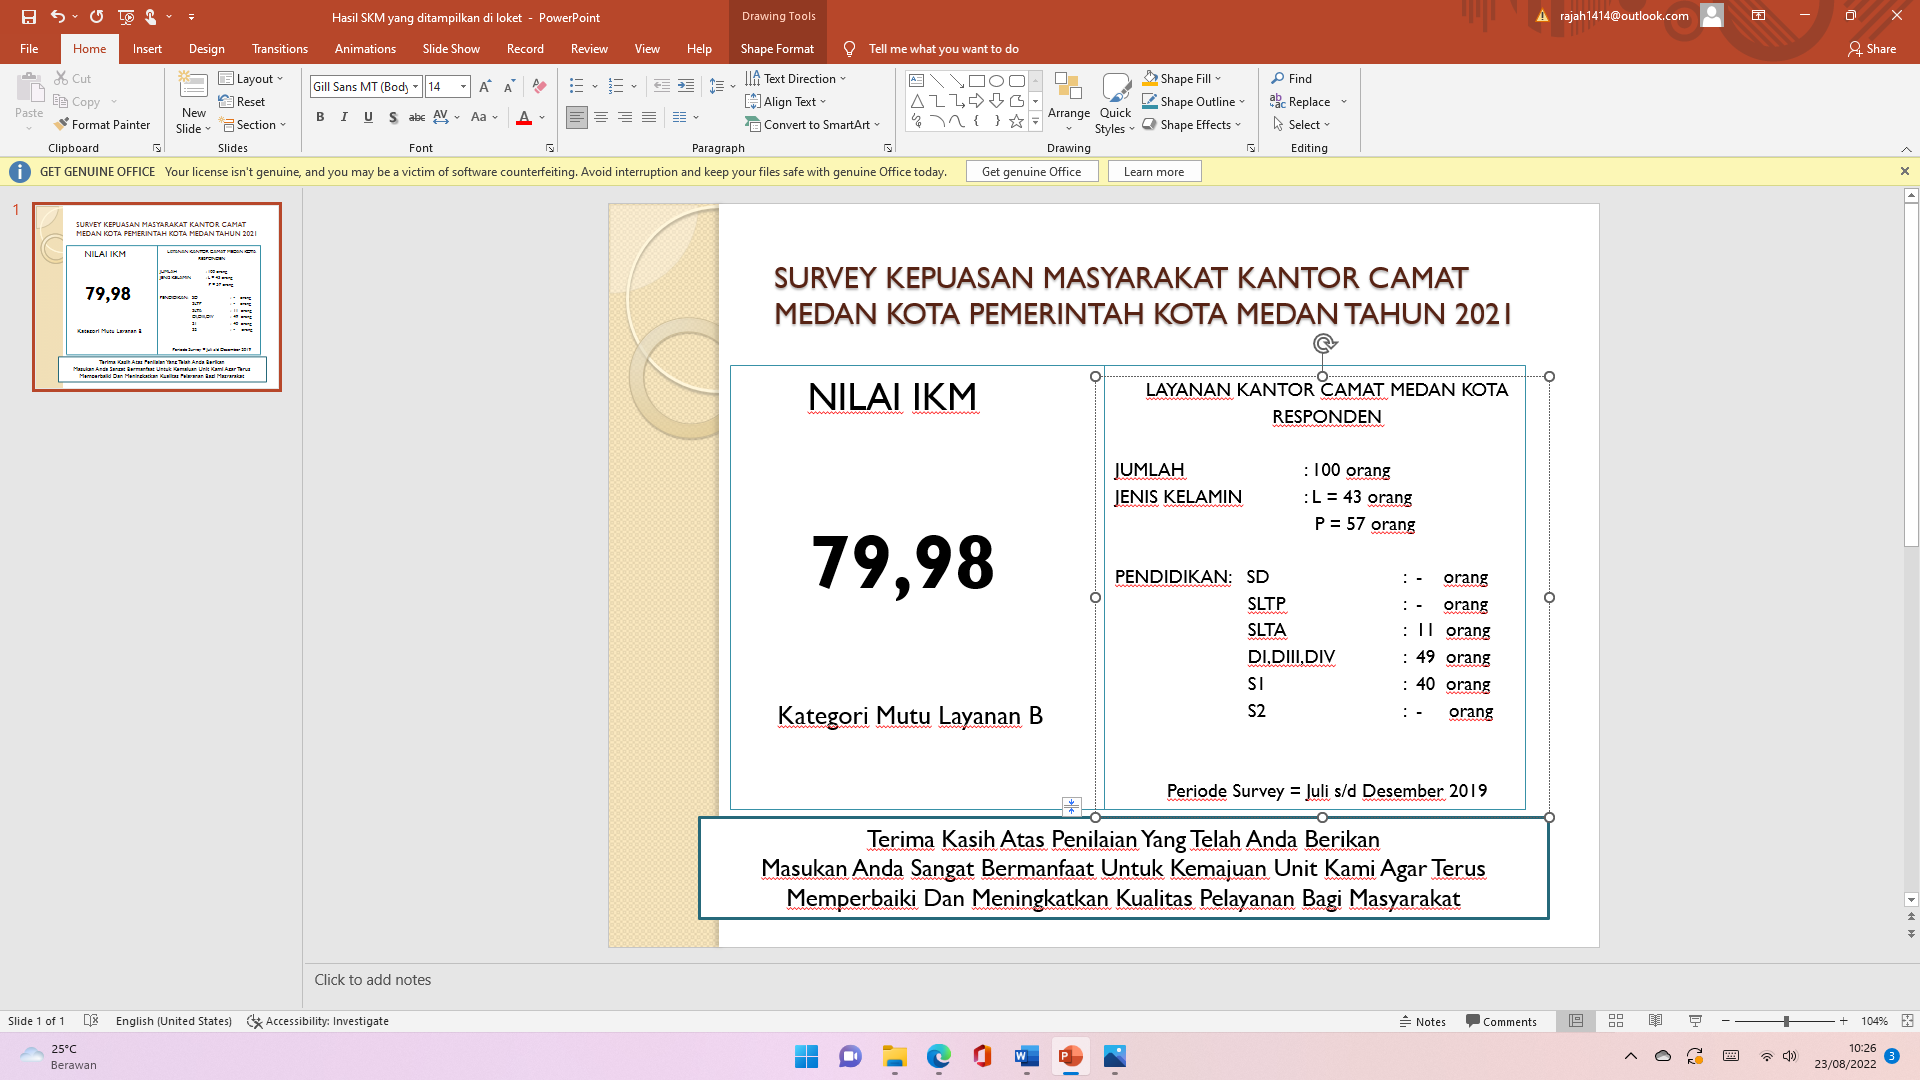Click the Get genuine Office button
This screenshot has width=1920, height=1080.
(1032, 171)
